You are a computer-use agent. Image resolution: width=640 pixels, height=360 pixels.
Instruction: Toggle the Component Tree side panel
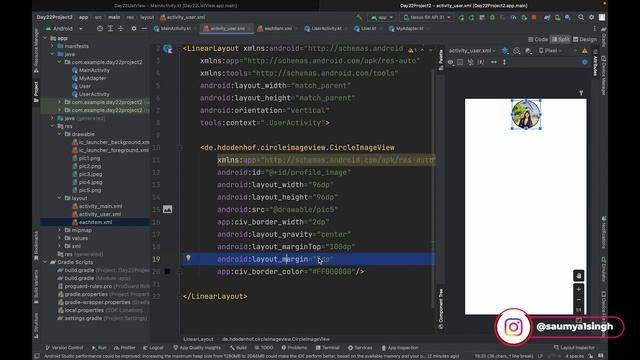[441, 309]
